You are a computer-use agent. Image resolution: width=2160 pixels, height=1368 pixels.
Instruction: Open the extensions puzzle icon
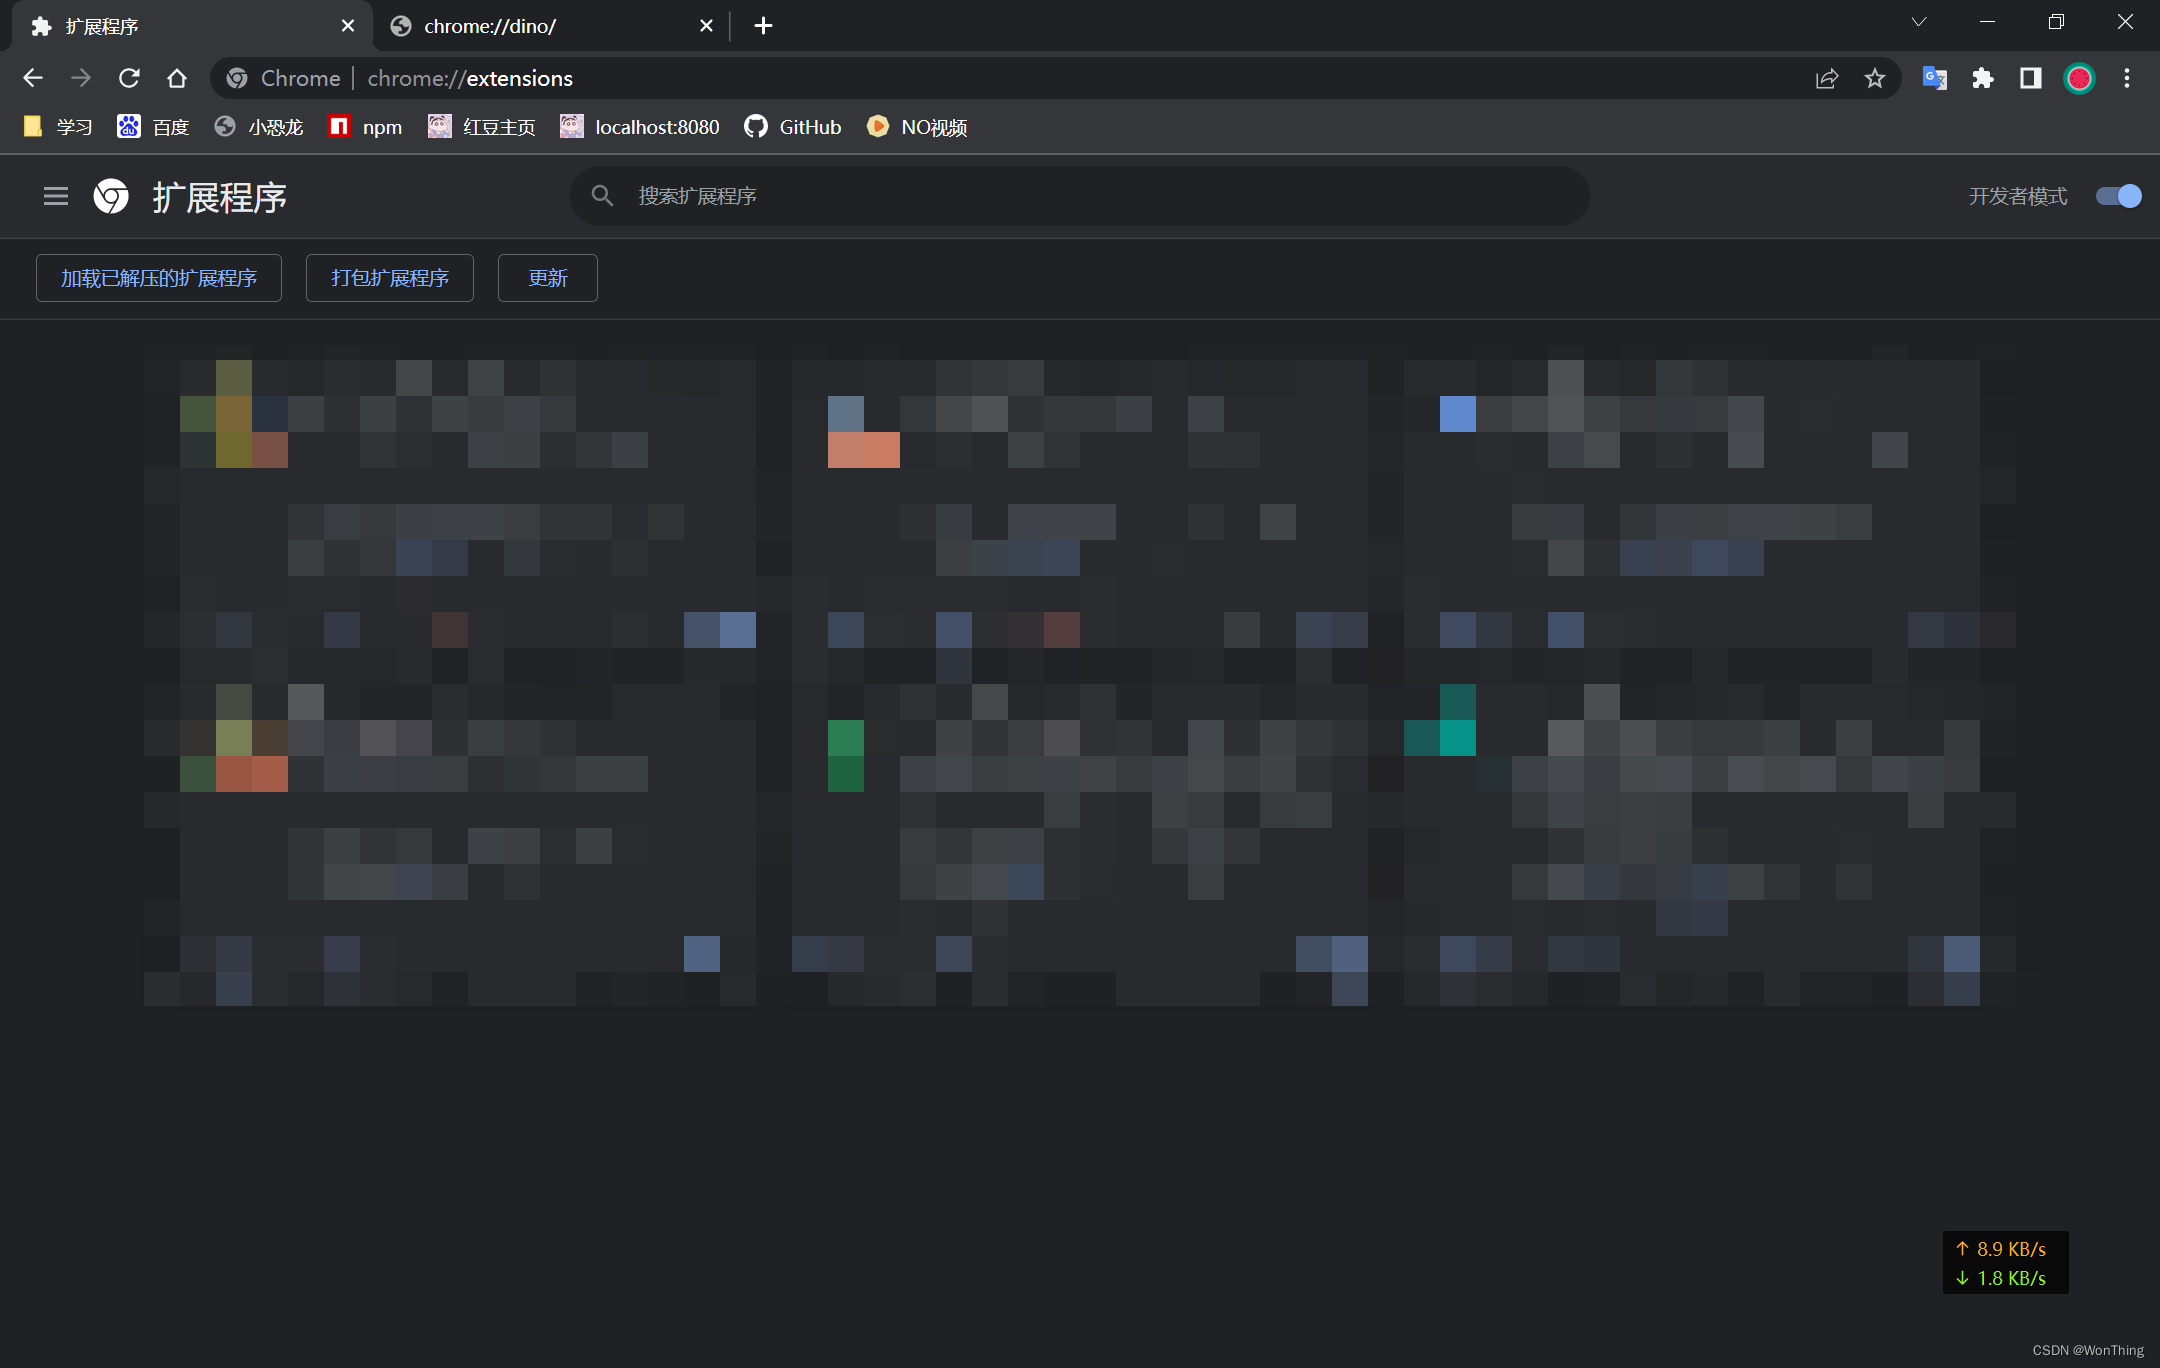click(1982, 78)
